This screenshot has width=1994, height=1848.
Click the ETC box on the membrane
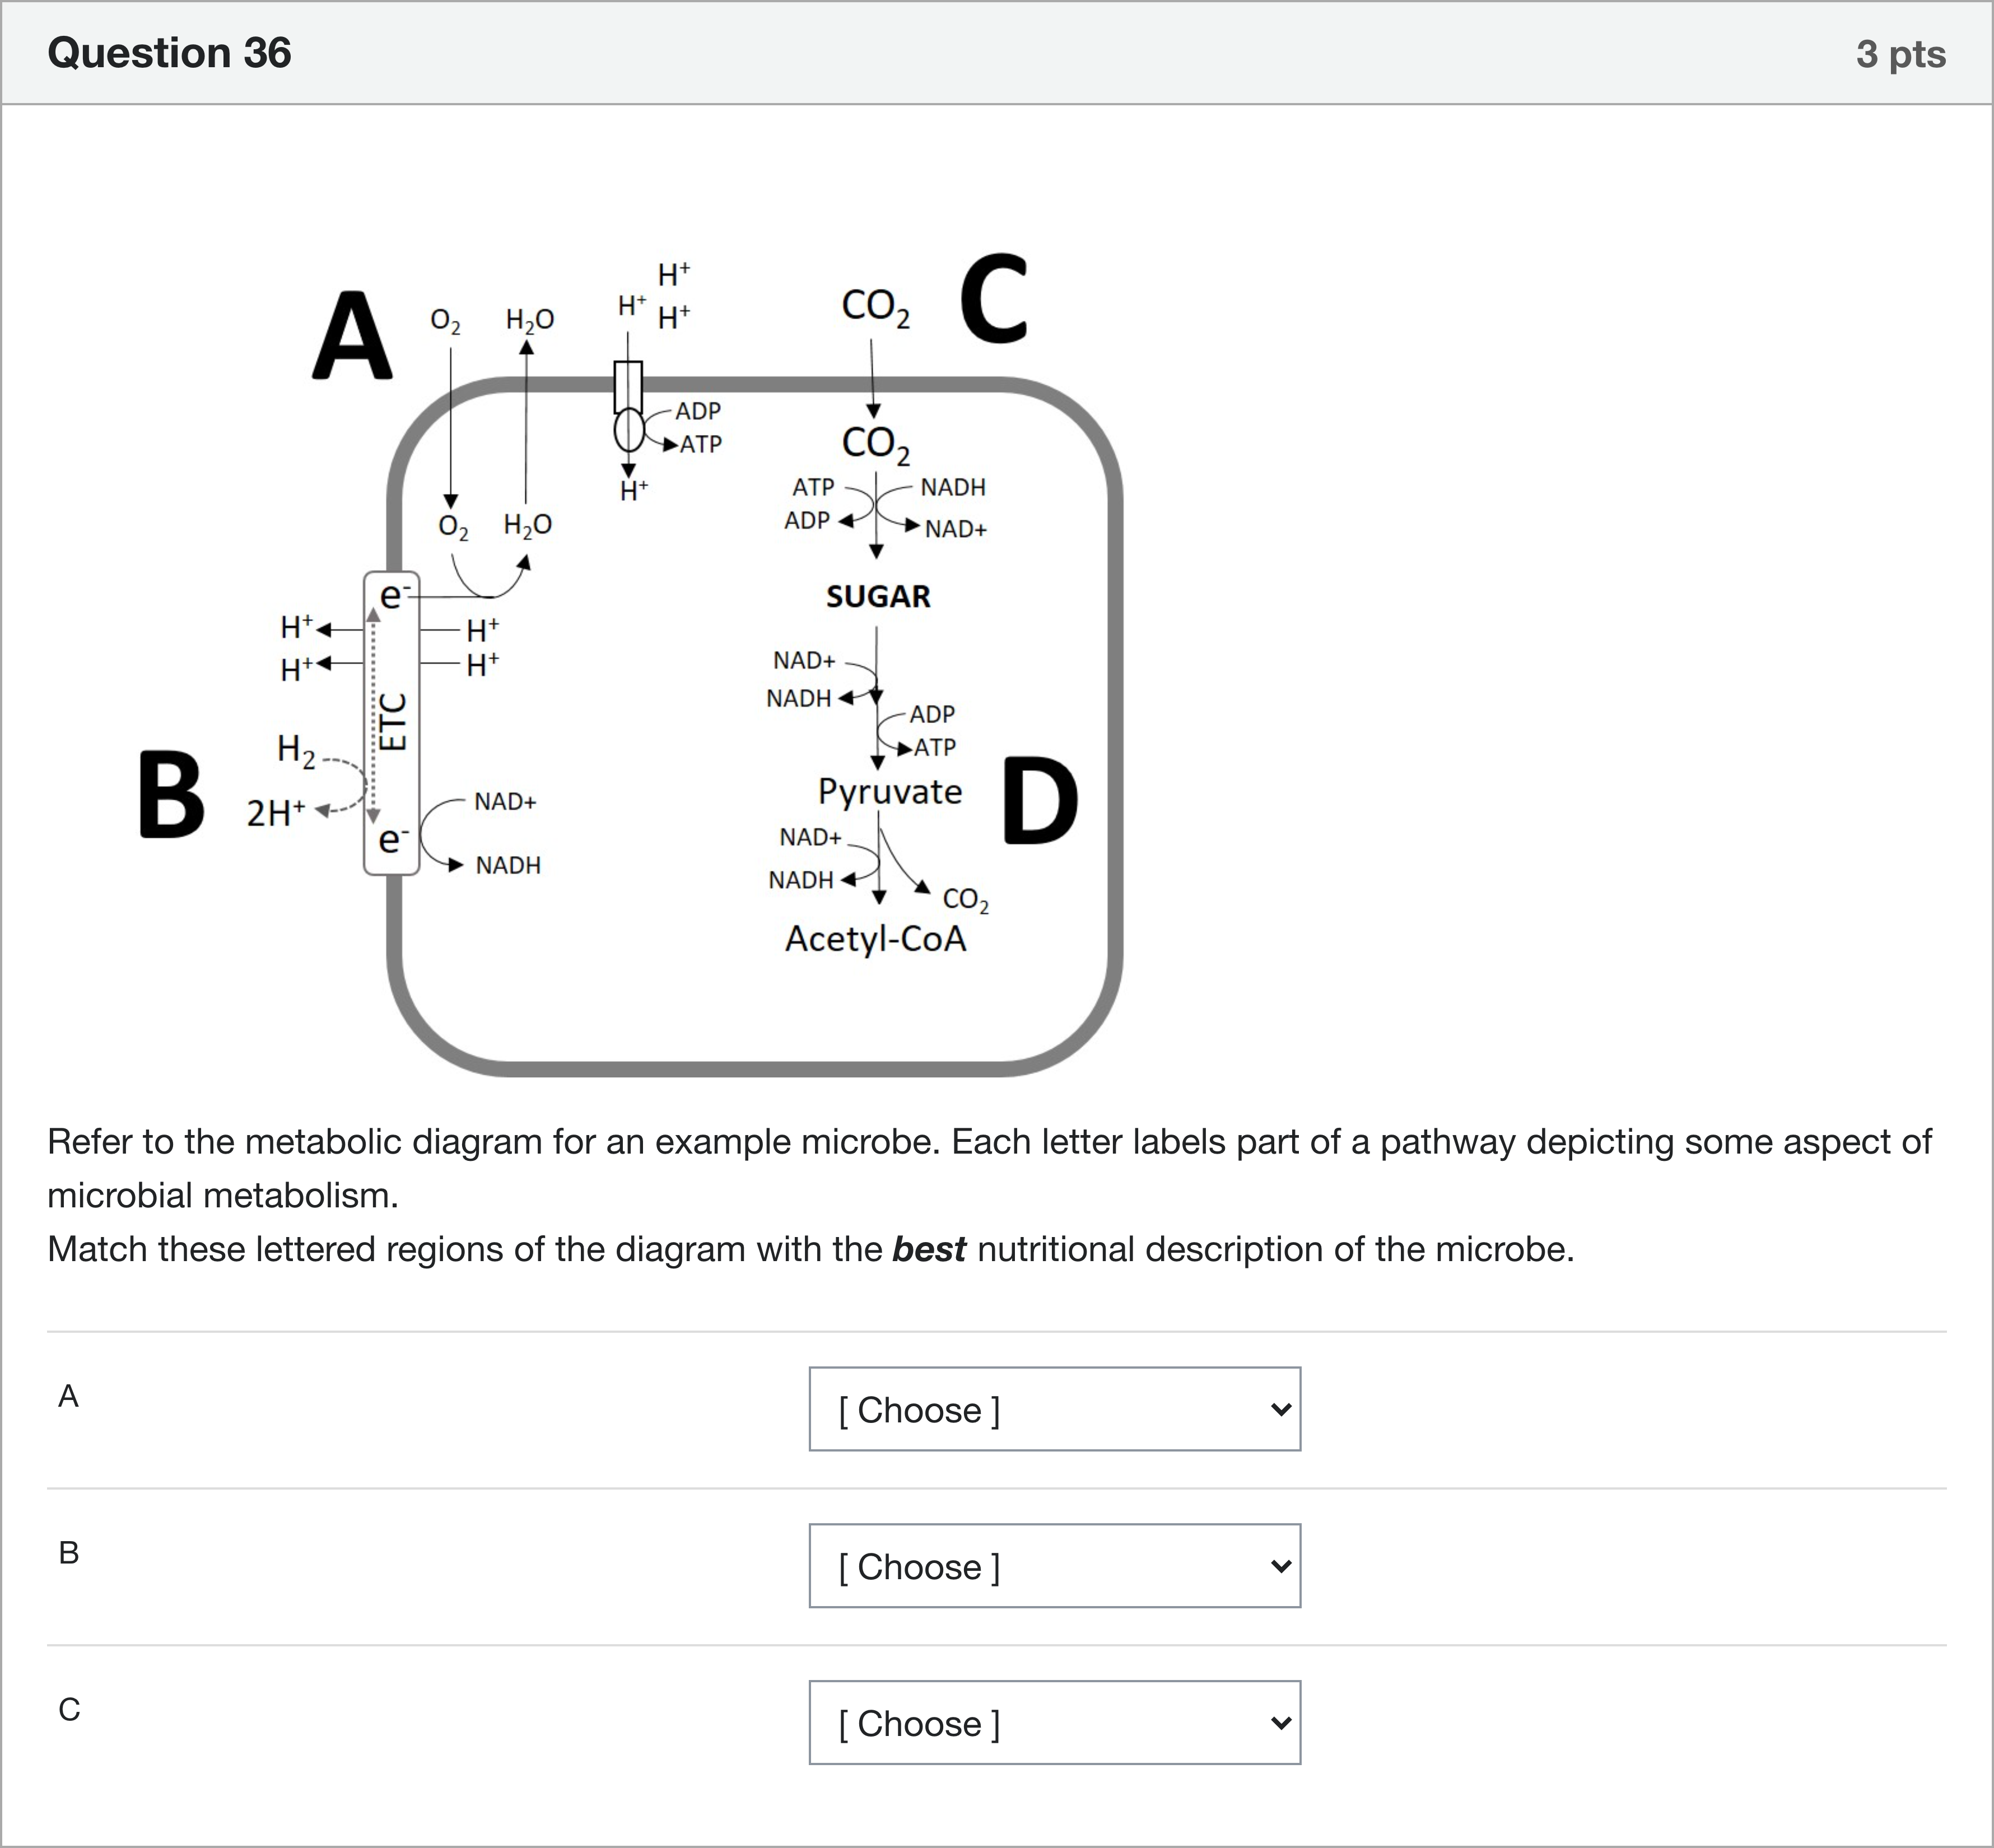click(391, 723)
